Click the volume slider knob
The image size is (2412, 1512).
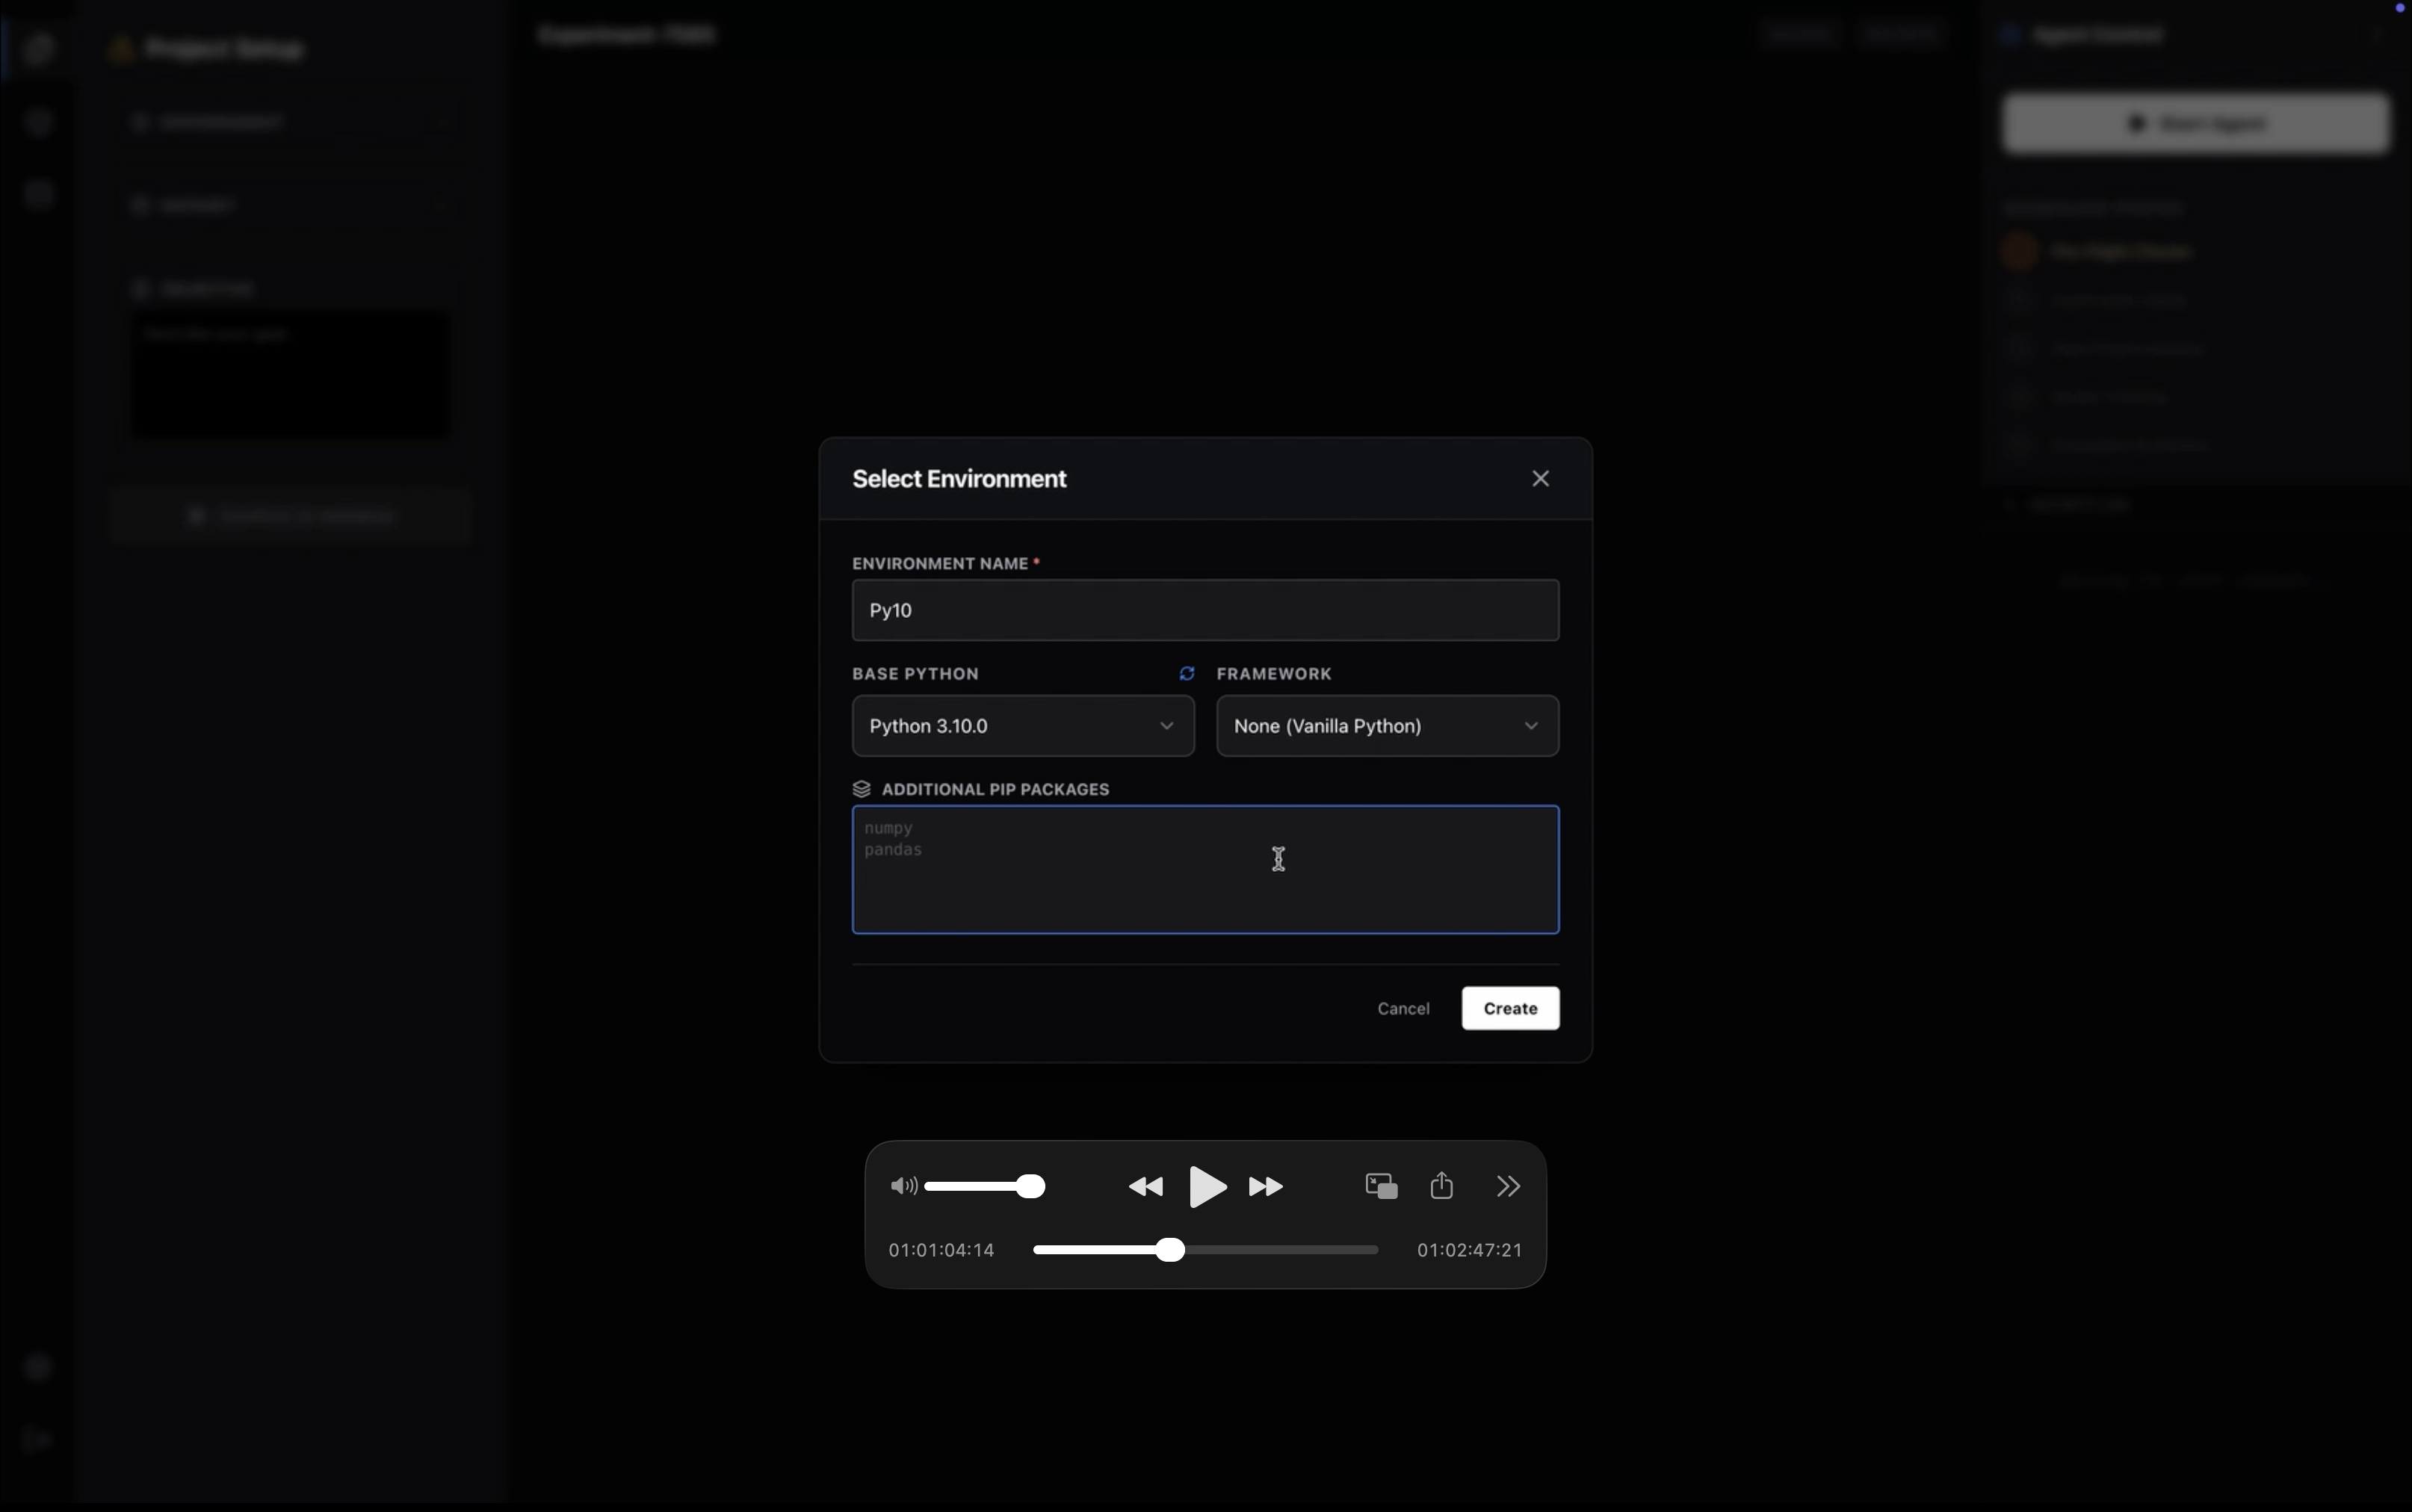[x=1031, y=1186]
